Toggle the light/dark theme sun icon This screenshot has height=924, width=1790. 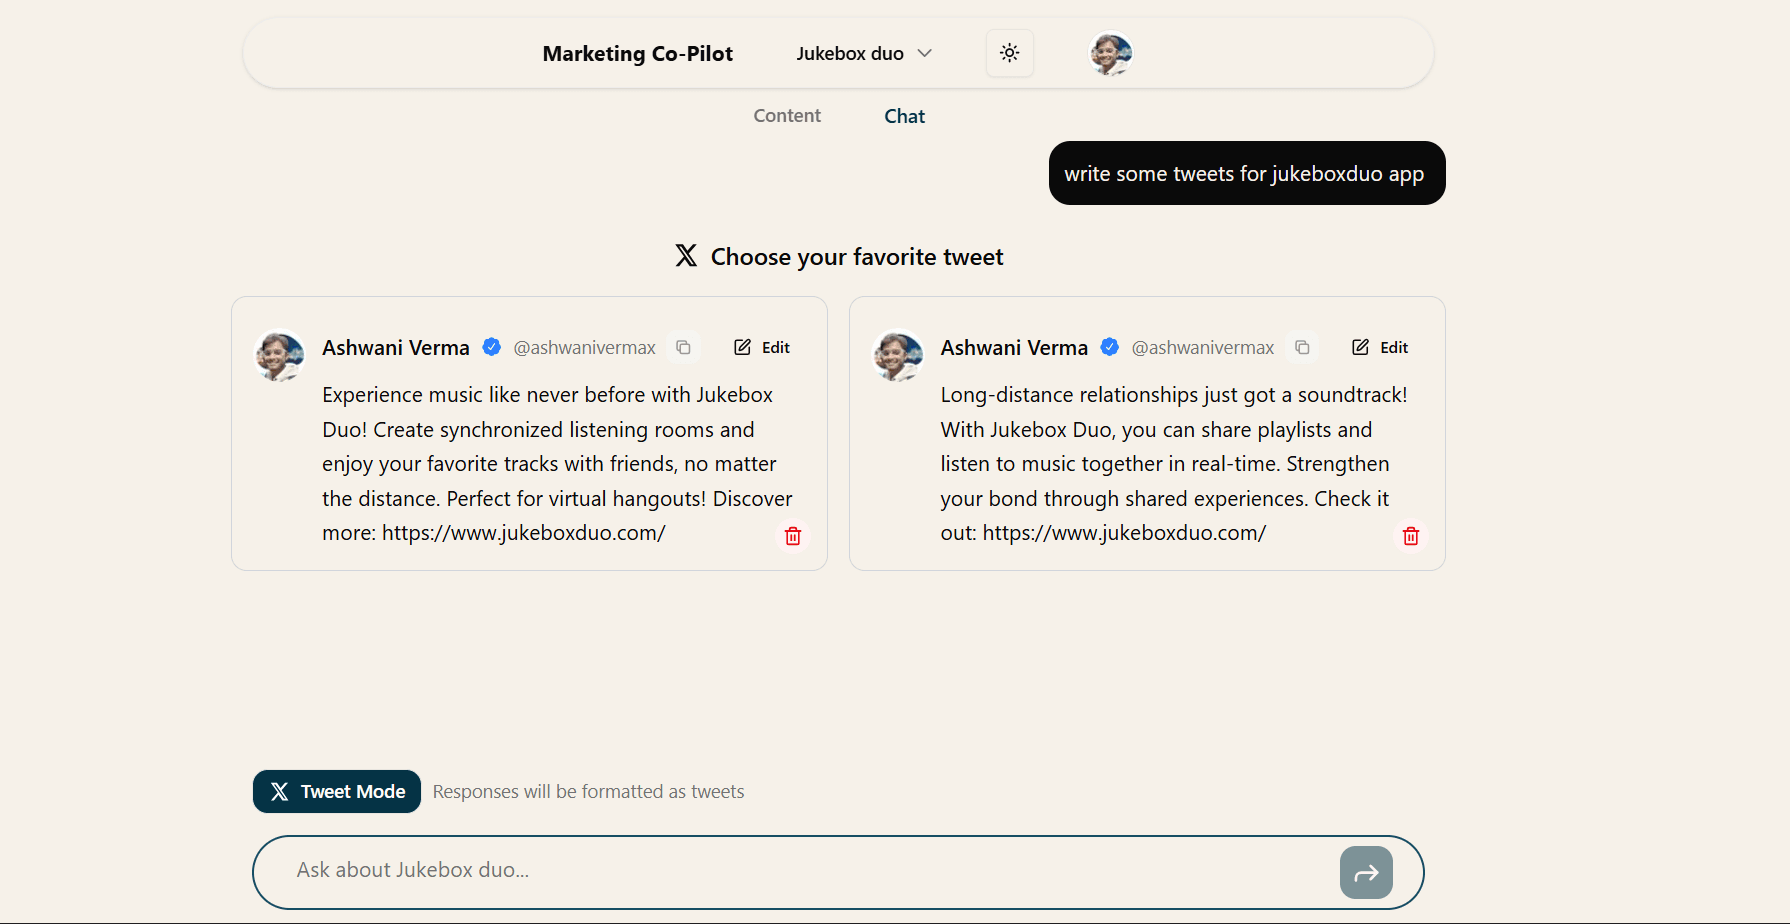(x=1009, y=53)
